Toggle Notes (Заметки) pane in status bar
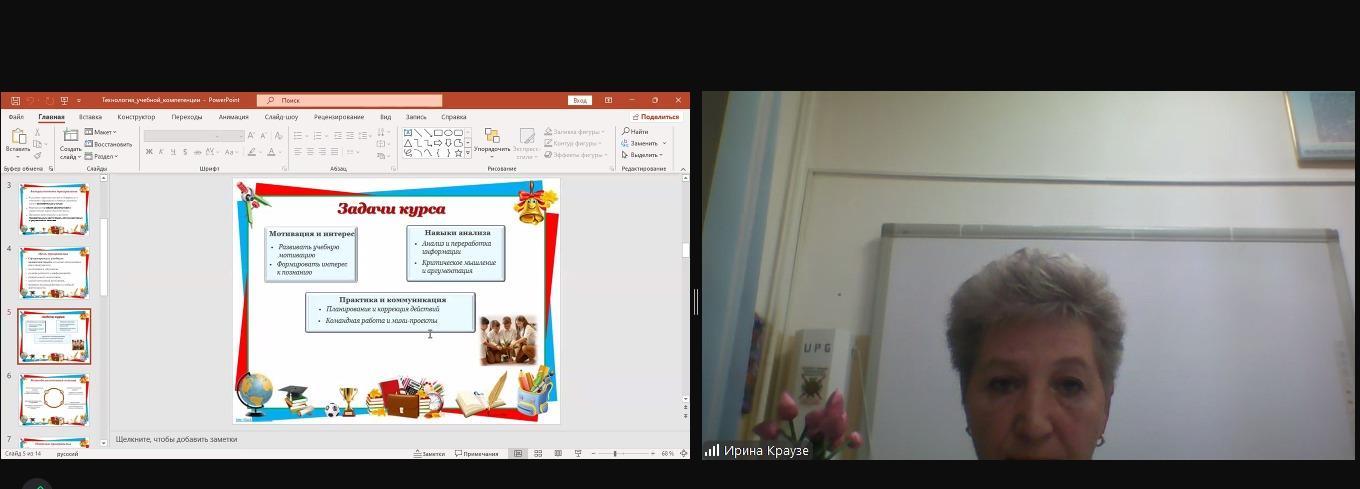Screen dimensions: 1360x489 click(x=429, y=454)
